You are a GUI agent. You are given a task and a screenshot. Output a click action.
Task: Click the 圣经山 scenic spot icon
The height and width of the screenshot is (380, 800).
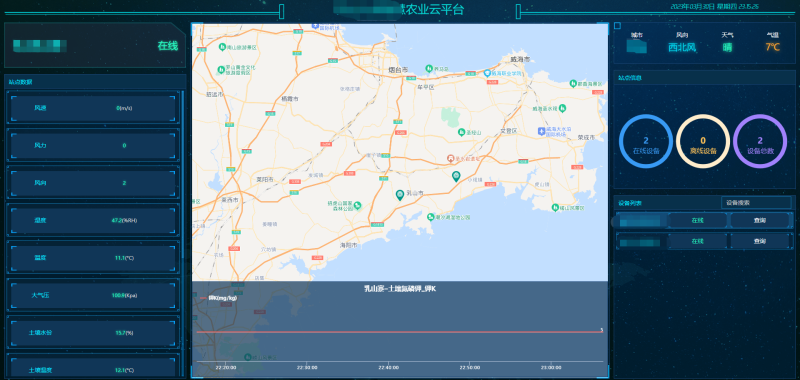coord(461,132)
